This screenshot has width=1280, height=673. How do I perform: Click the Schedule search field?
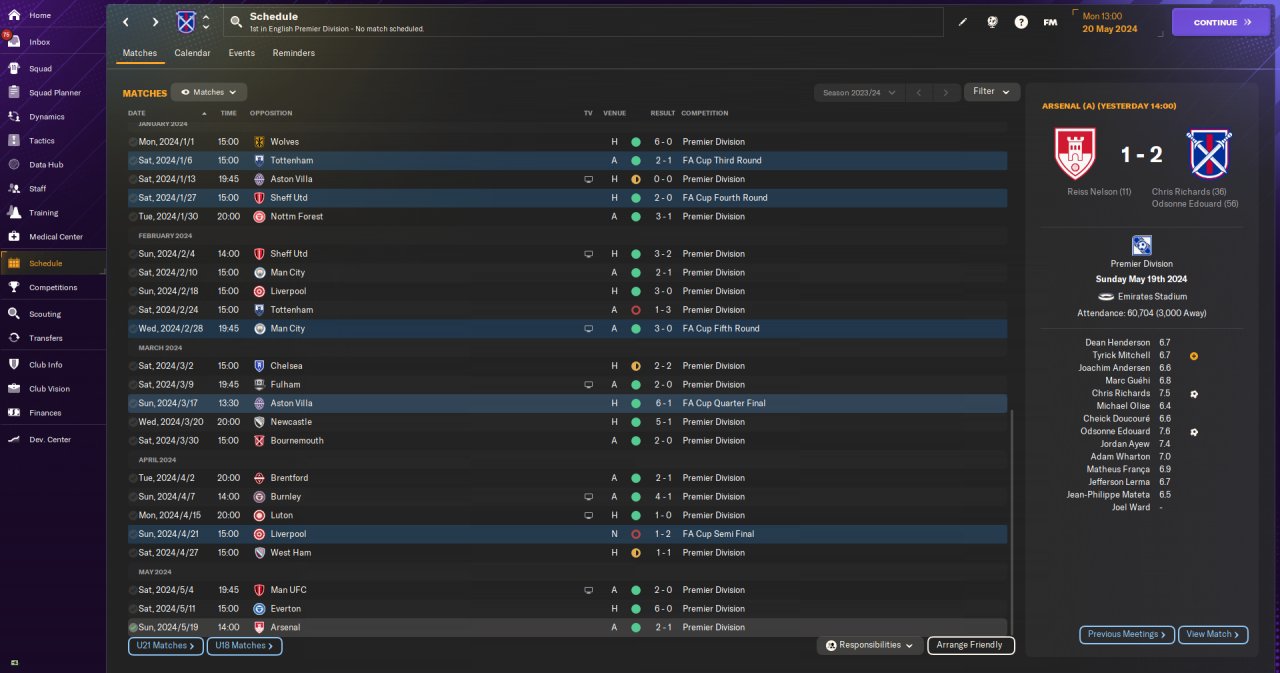pos(585,22)
